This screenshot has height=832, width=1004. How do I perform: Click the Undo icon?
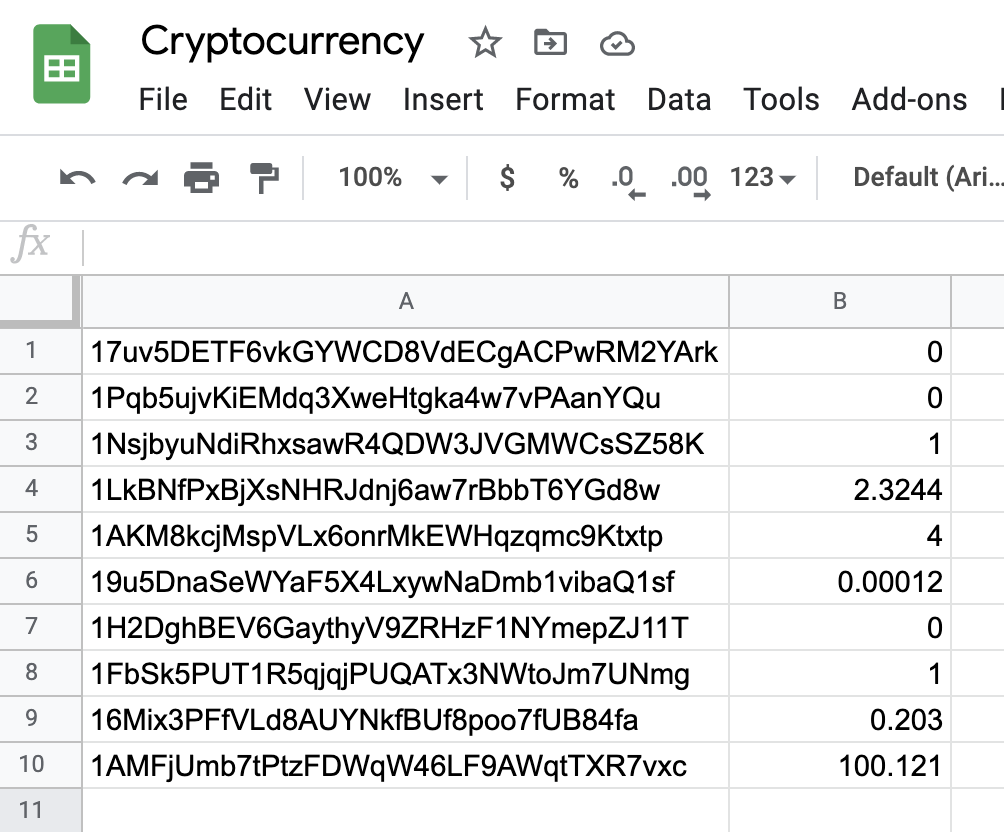tap(78, 177)
